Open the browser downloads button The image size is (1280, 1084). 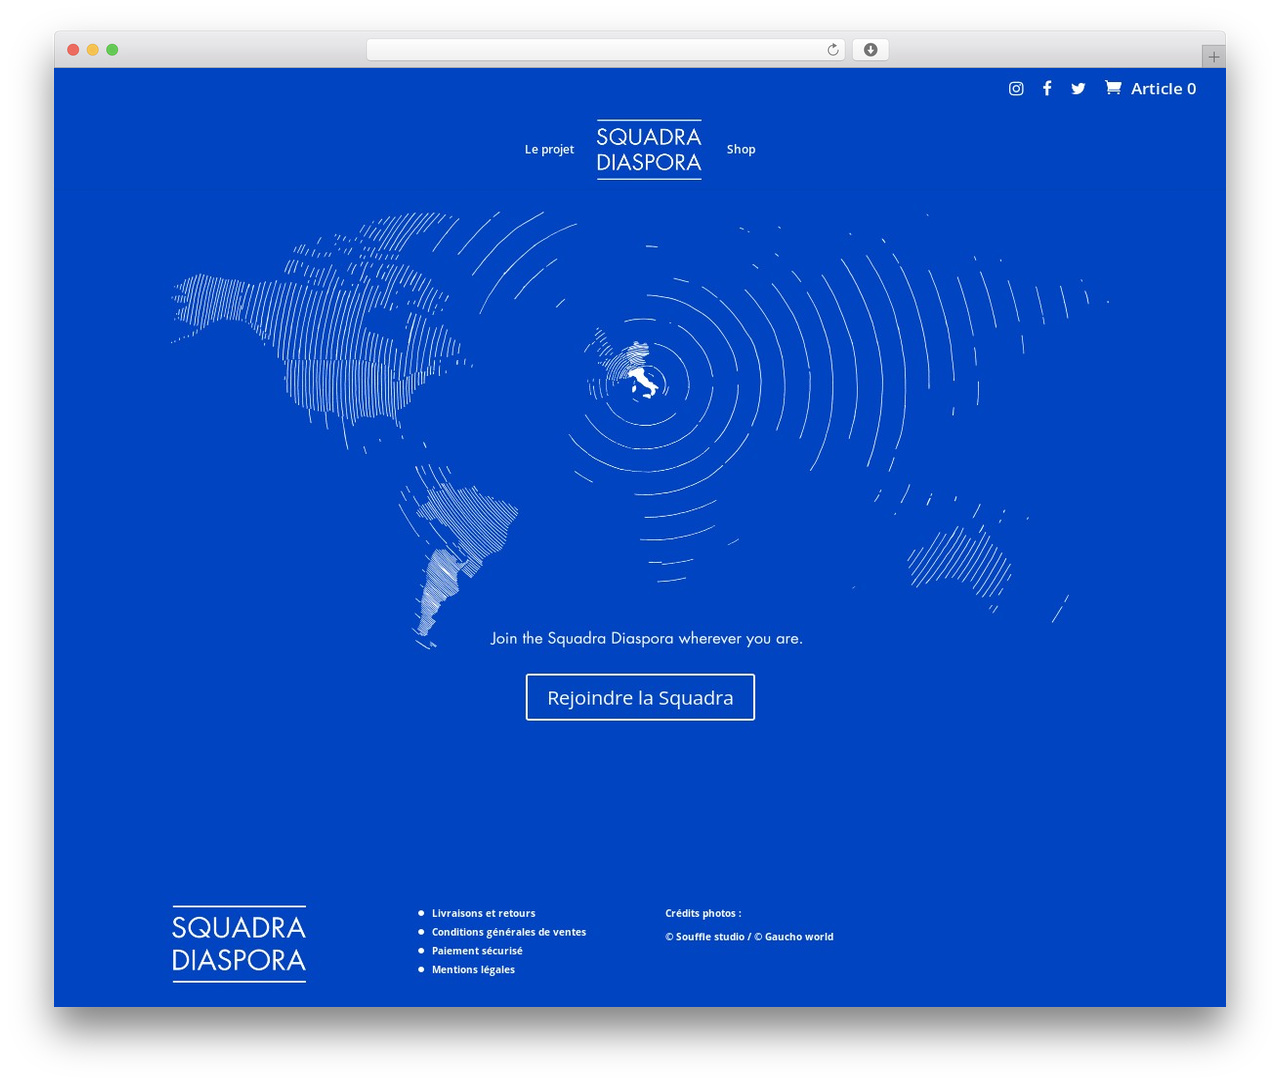[871, 50]
